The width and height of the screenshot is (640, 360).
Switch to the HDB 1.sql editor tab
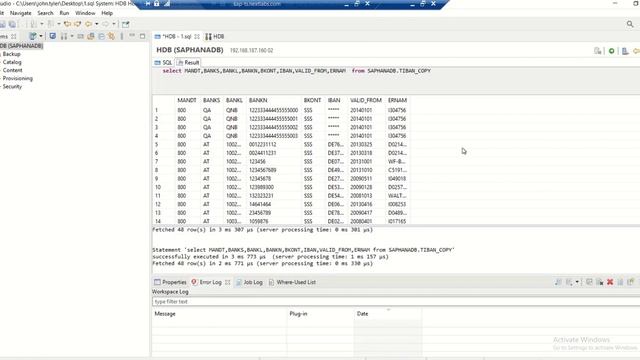click(x=177, y=36)
